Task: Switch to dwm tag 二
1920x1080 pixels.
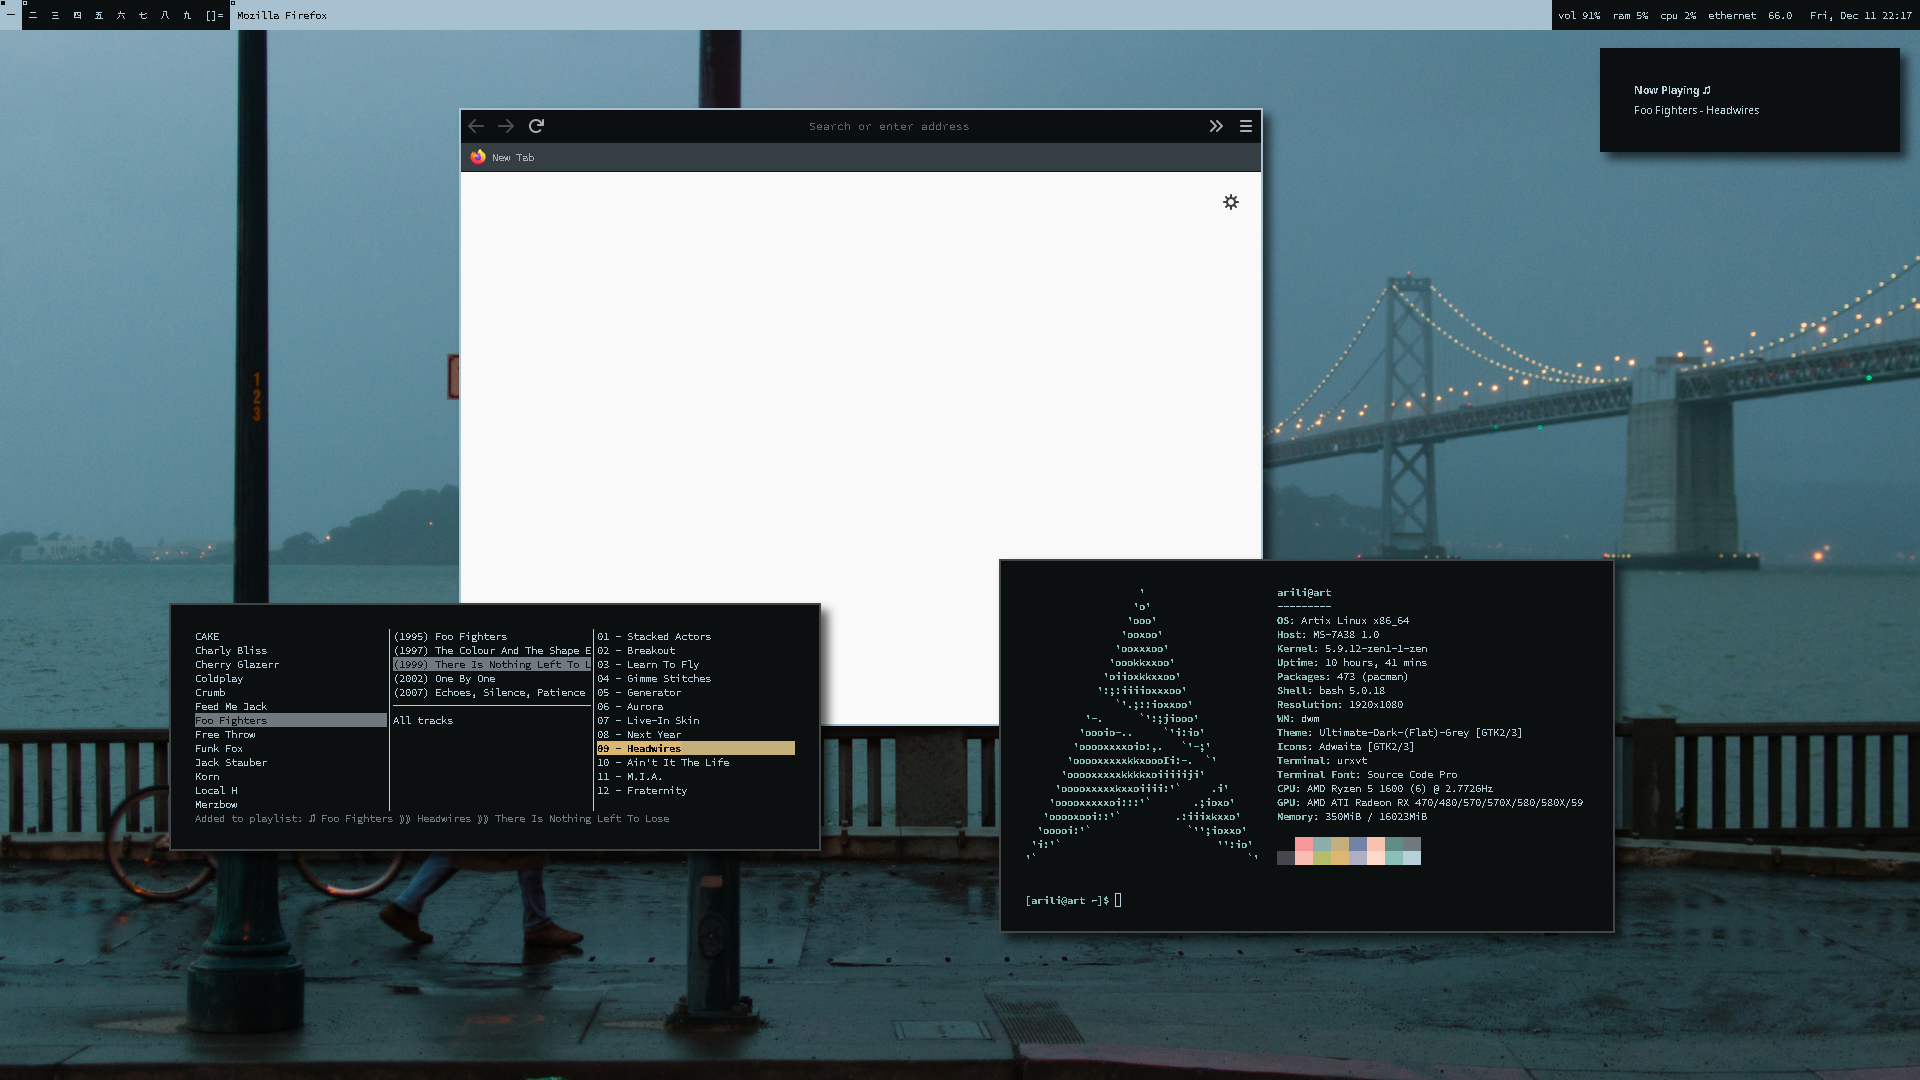Action: coord(33,15)
